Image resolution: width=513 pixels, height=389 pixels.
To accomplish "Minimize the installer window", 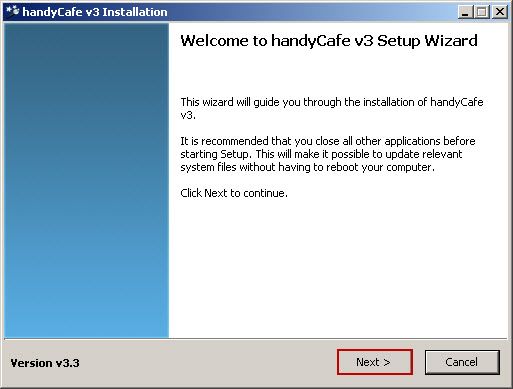I will [465, 12].
